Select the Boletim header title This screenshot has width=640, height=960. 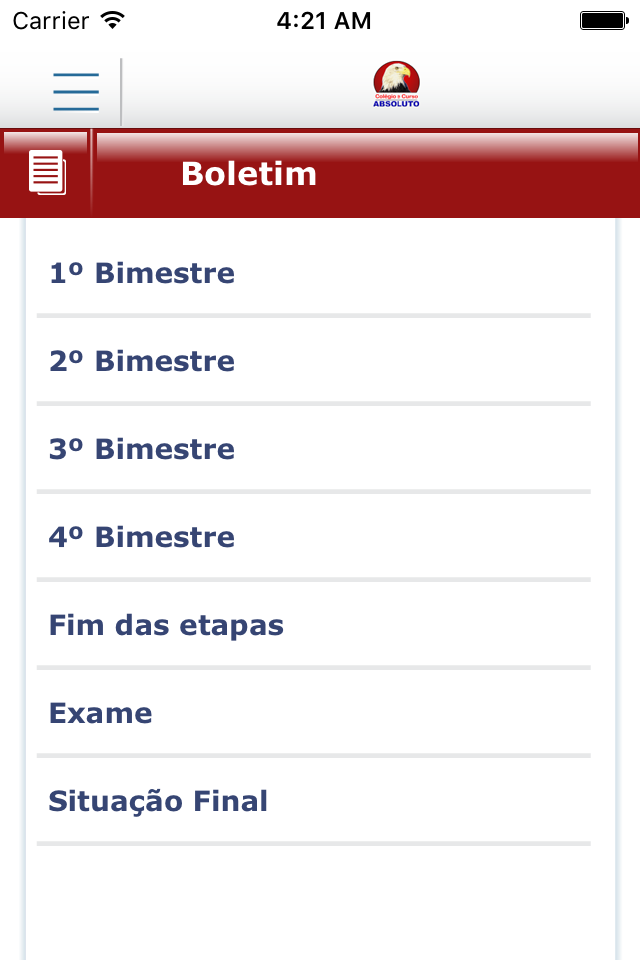tap(249, 174)
